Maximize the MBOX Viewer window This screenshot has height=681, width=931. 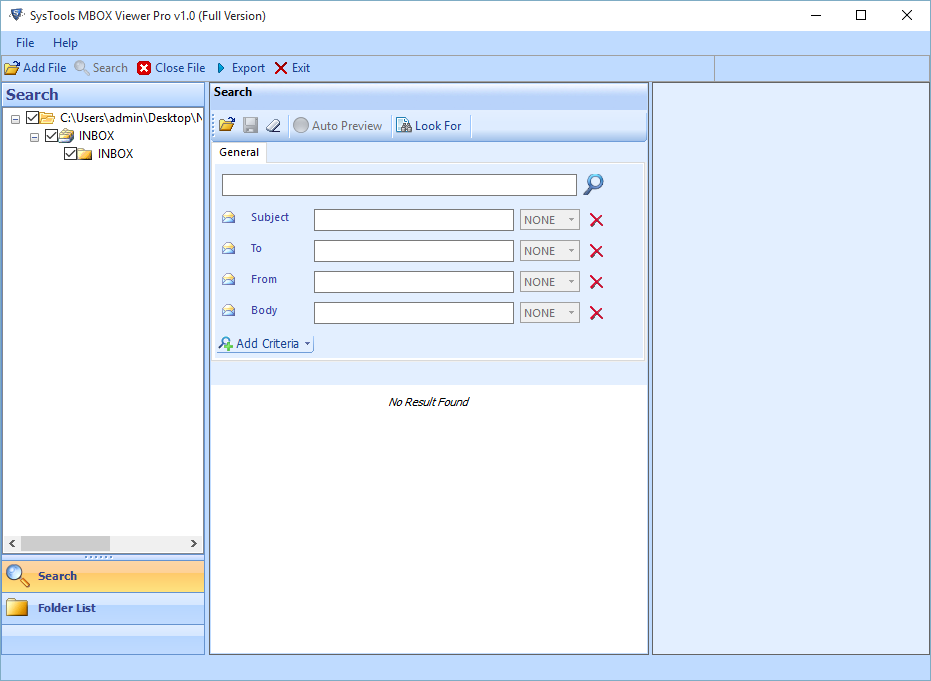(x=861, y=15)
